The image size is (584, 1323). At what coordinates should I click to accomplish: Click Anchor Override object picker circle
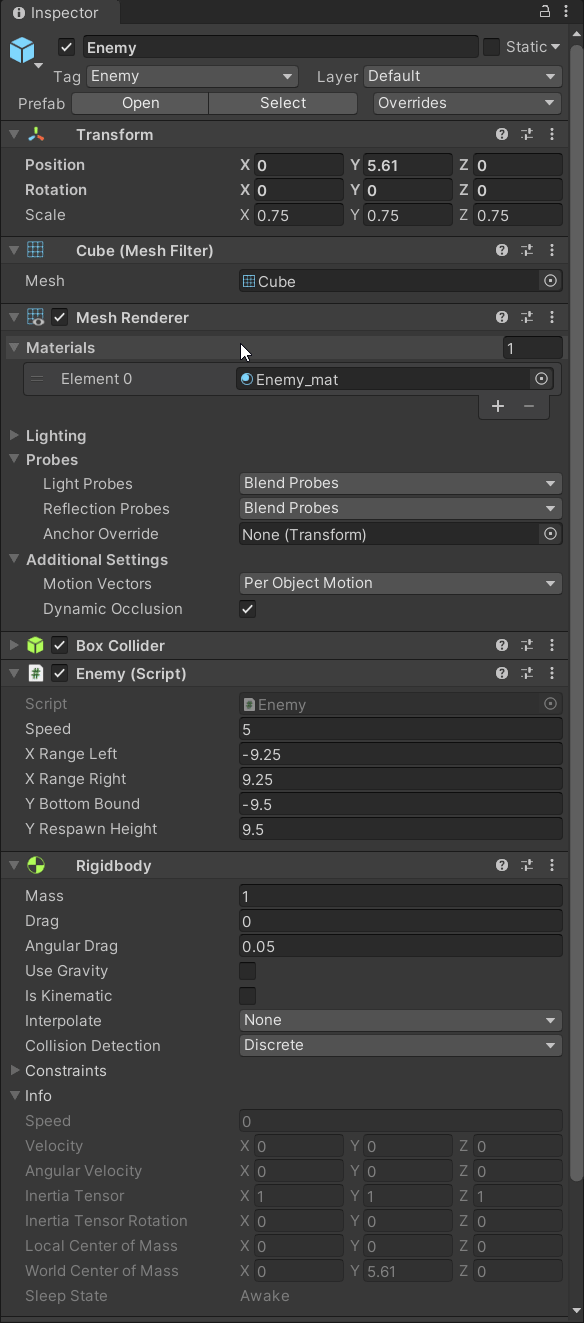(x=550, y=535)
